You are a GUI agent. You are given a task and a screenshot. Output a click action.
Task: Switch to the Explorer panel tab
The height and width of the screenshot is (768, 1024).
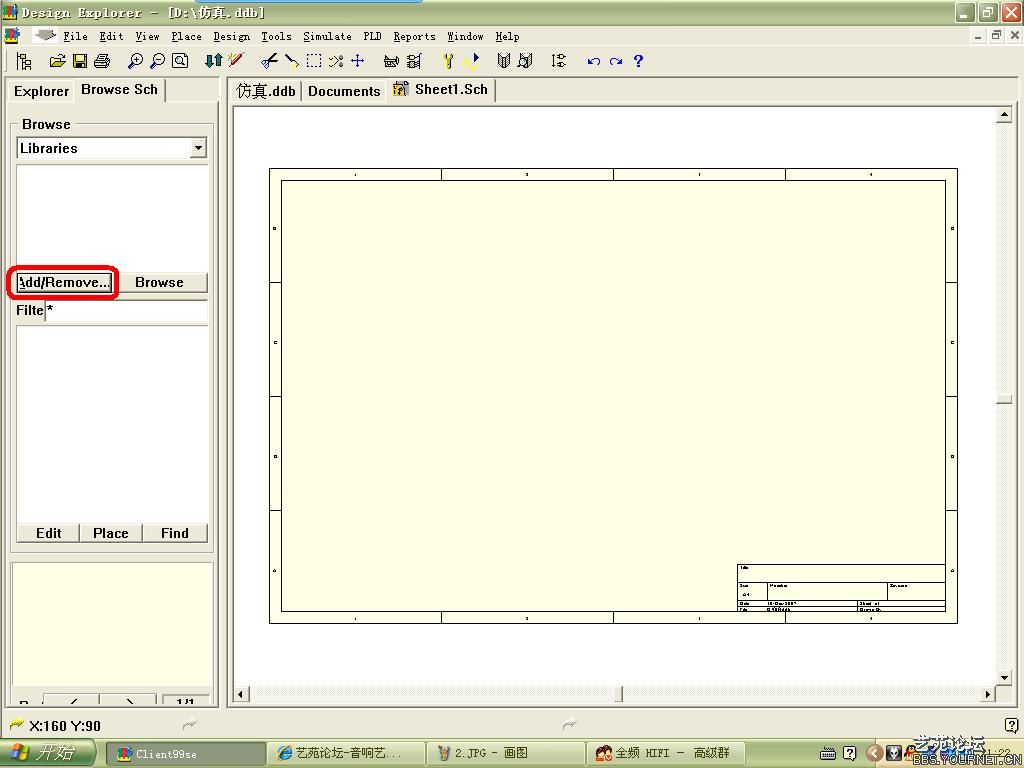(41, 91)
